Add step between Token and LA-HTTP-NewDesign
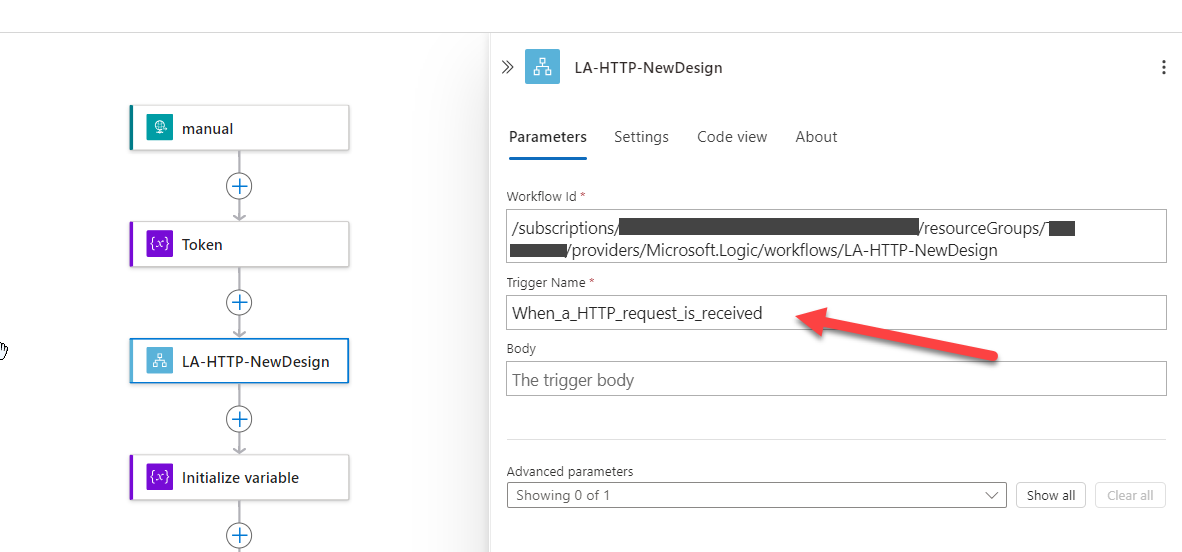This screenshot has height=552, width=1182. tap(239, 302)
